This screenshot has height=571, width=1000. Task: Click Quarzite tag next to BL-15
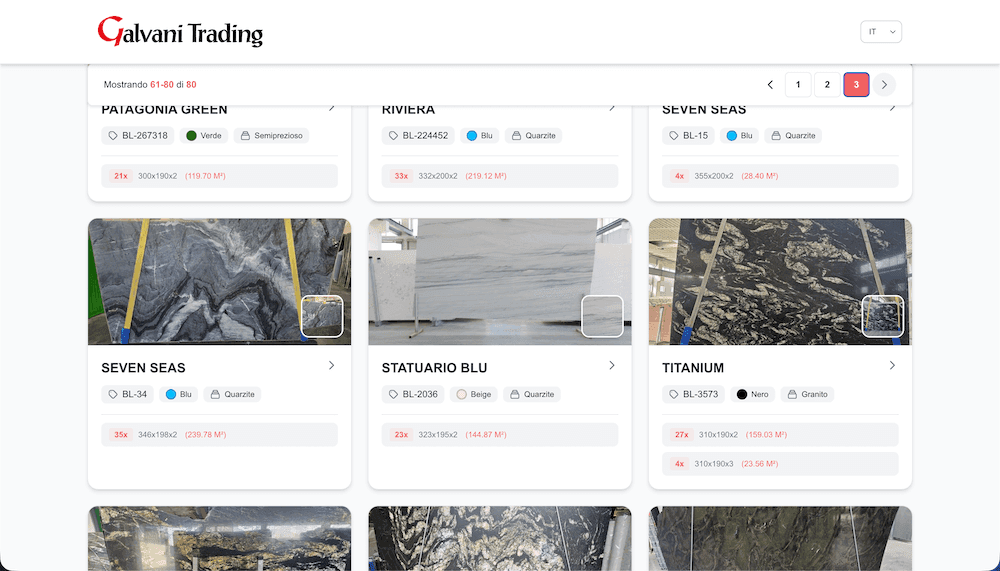click(793, 136)
